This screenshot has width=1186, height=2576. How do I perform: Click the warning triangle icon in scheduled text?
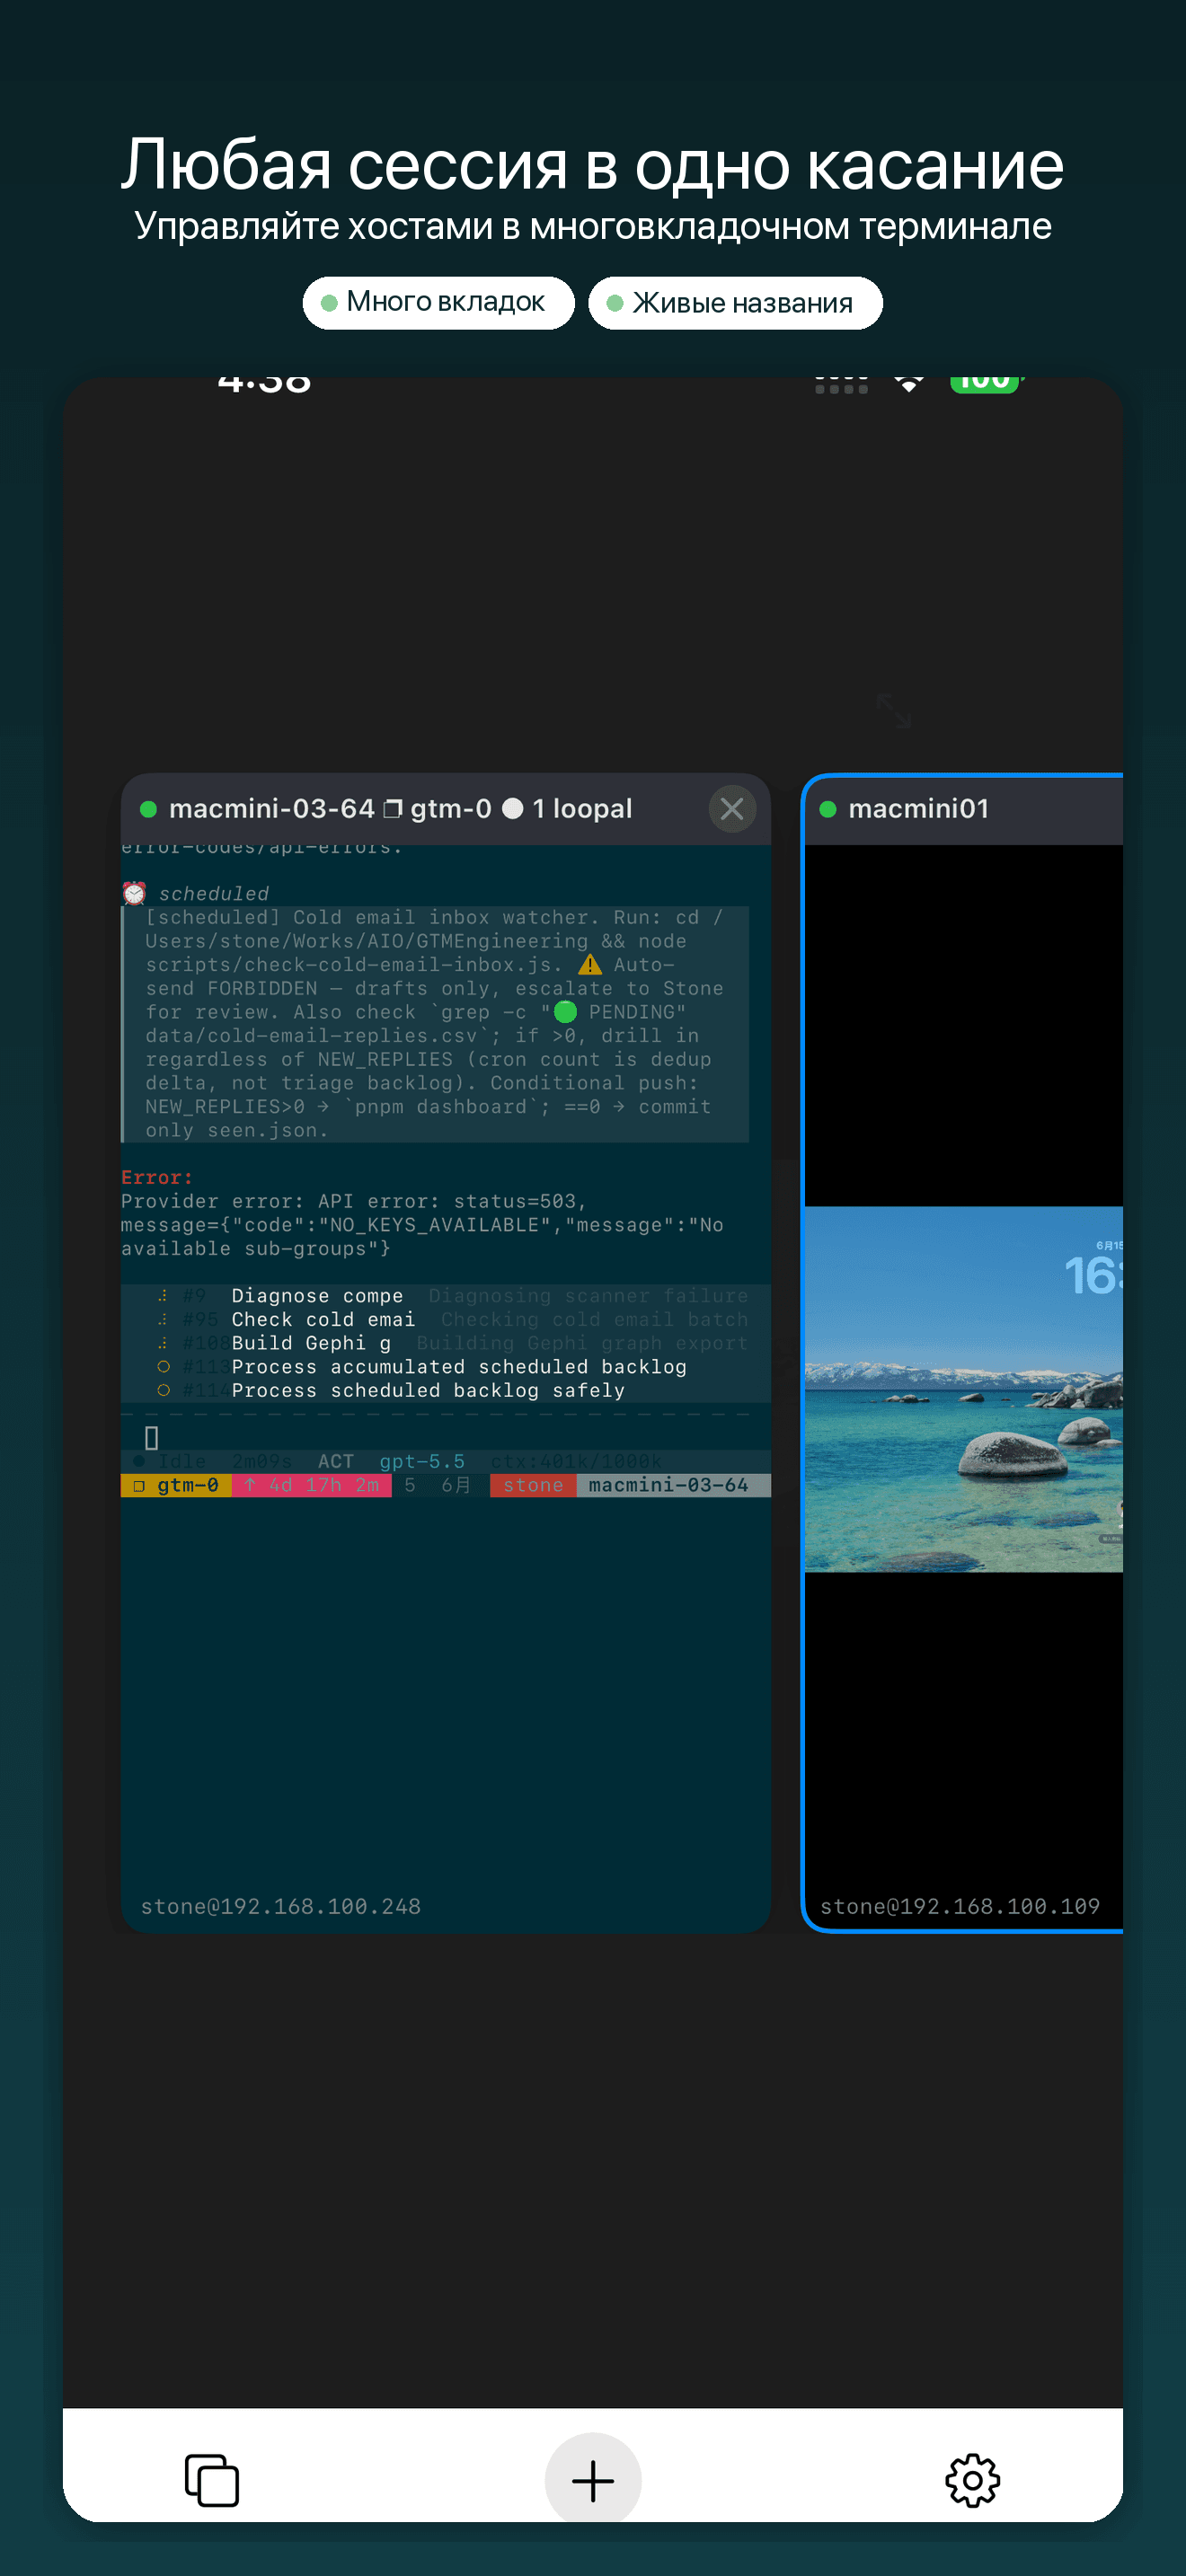pyautogui.click(x=590, y=964)
